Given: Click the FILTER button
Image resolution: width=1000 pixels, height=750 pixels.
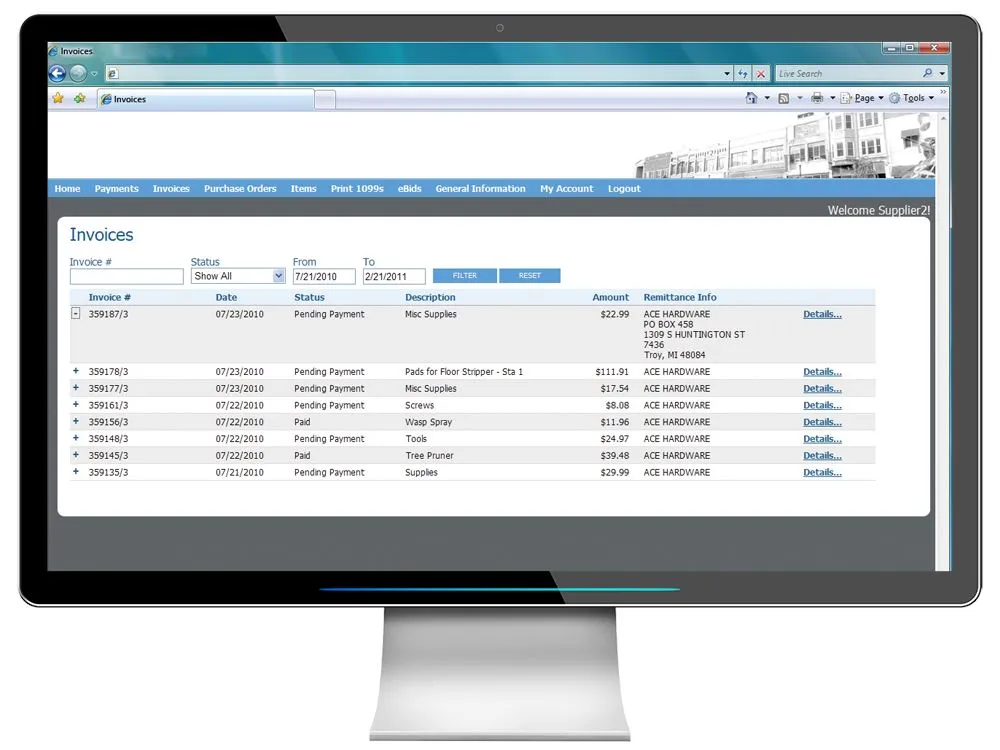Looking at the screenshot, I should 464,275.
